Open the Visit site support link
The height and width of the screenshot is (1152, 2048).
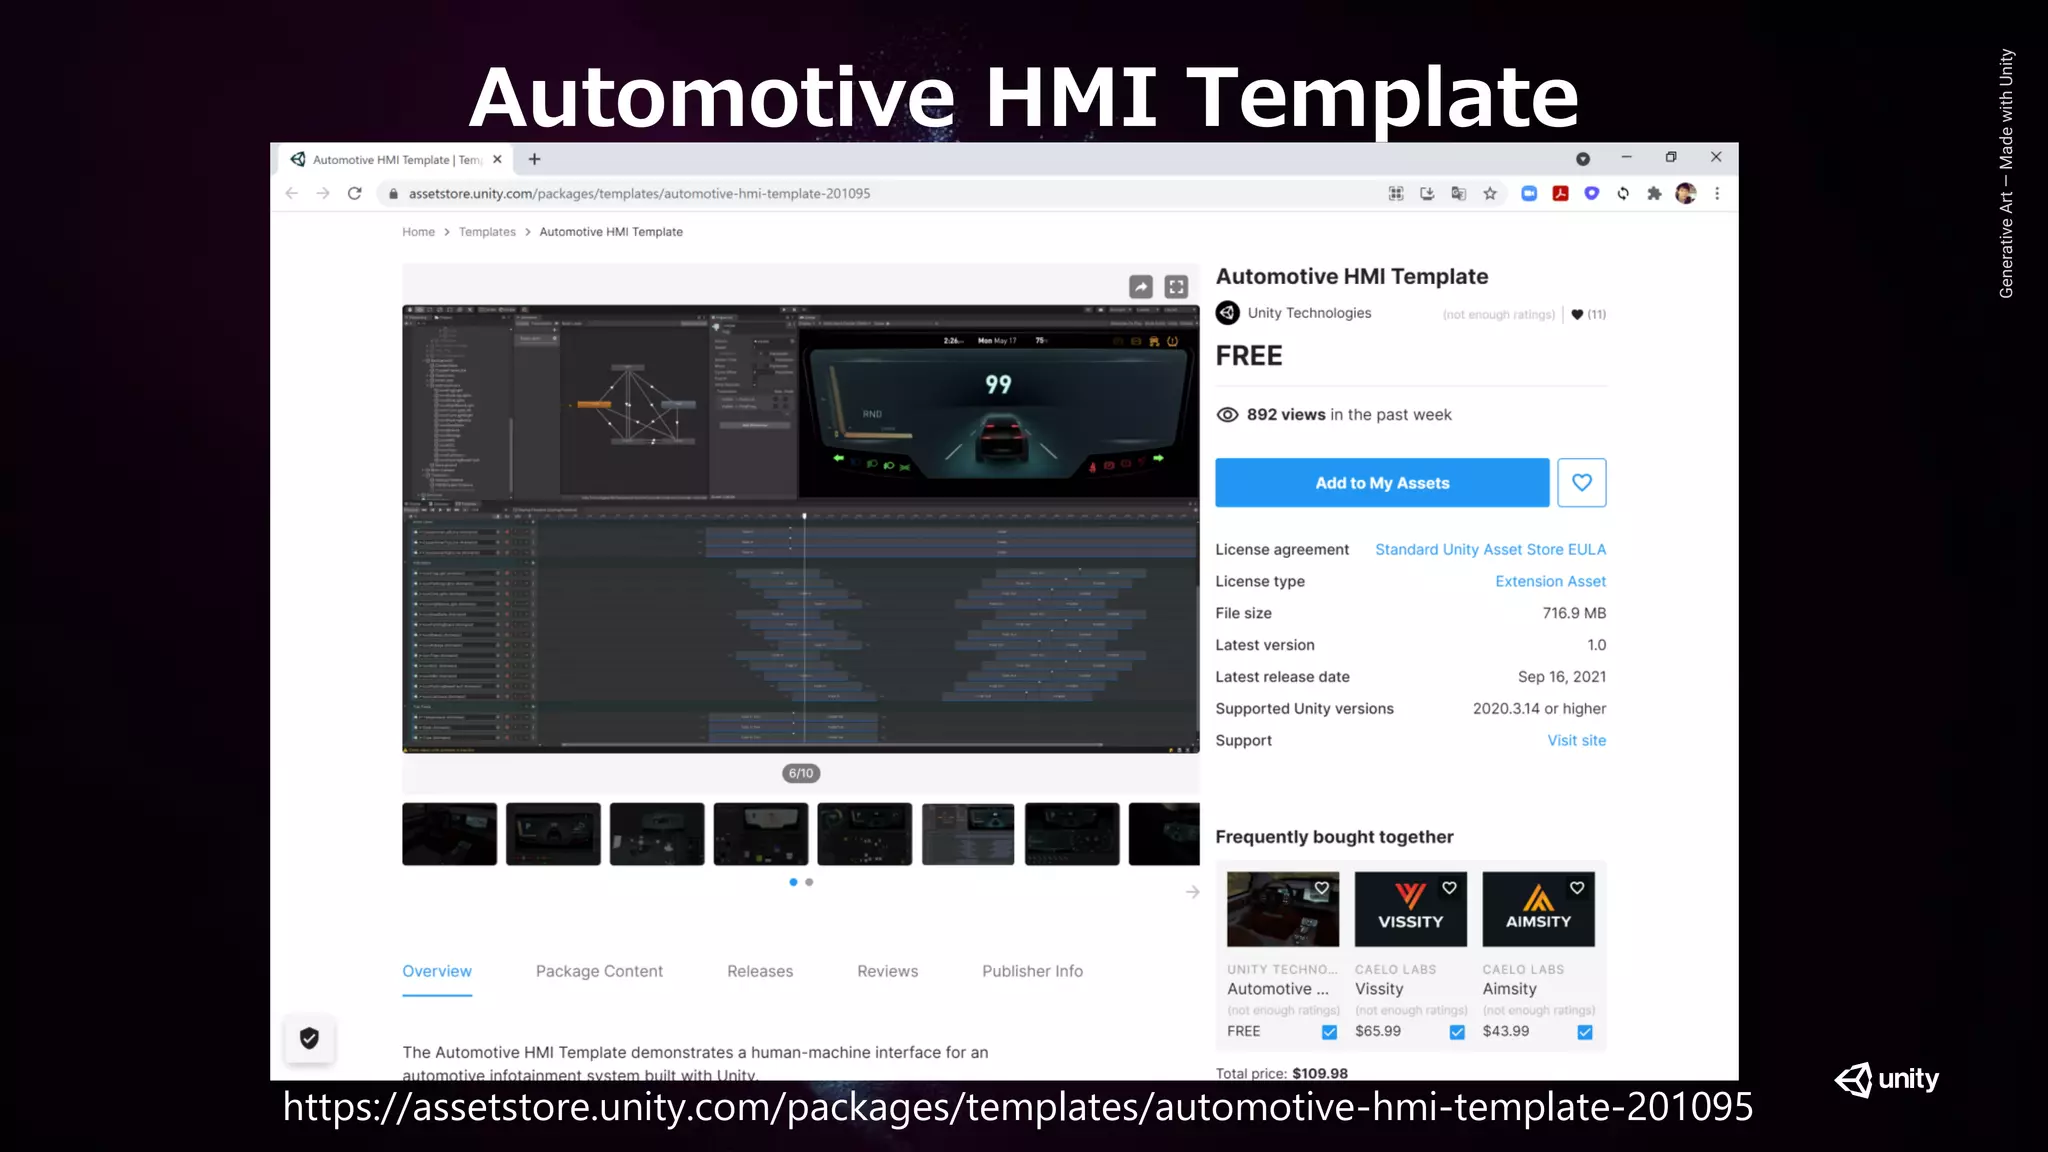coord(1577,741)
